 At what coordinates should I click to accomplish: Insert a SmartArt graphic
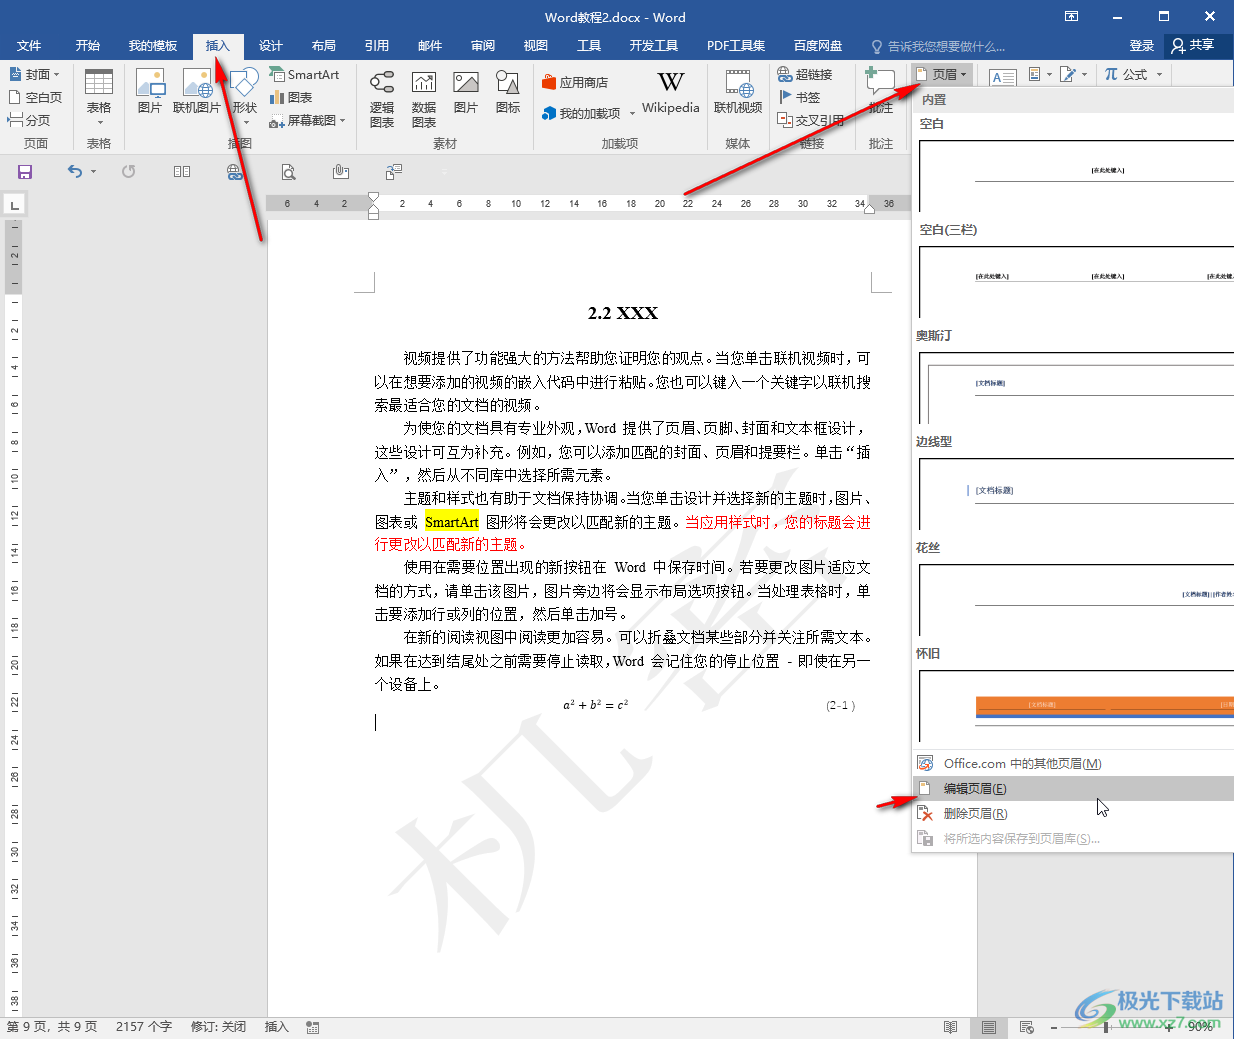(x=304, y=75)
